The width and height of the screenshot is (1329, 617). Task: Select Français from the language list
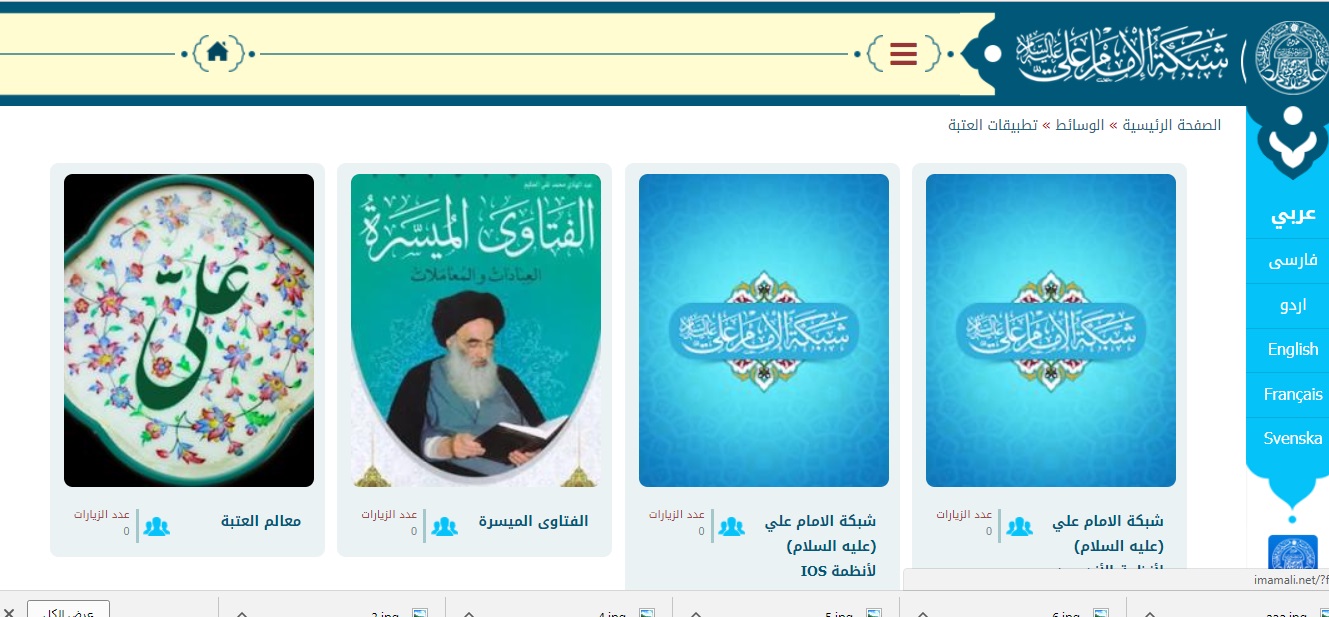tap(1292, 395)
